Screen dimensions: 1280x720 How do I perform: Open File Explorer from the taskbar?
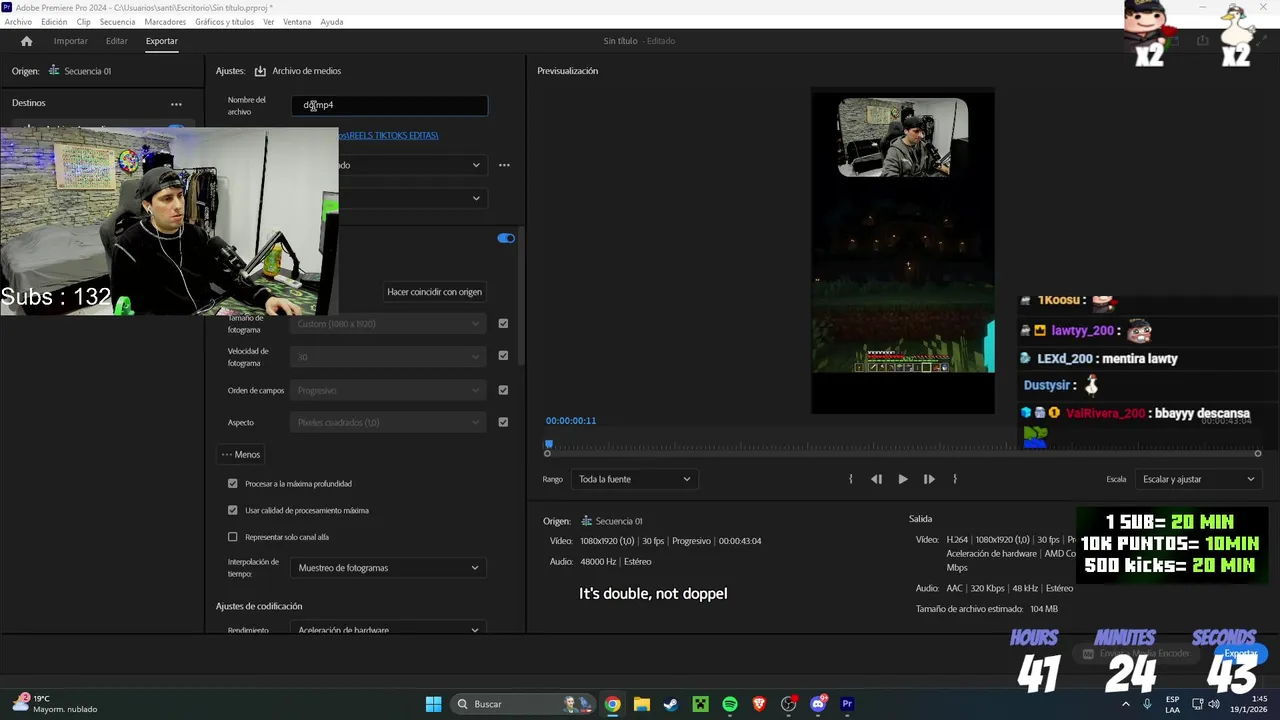click(642, 704)
